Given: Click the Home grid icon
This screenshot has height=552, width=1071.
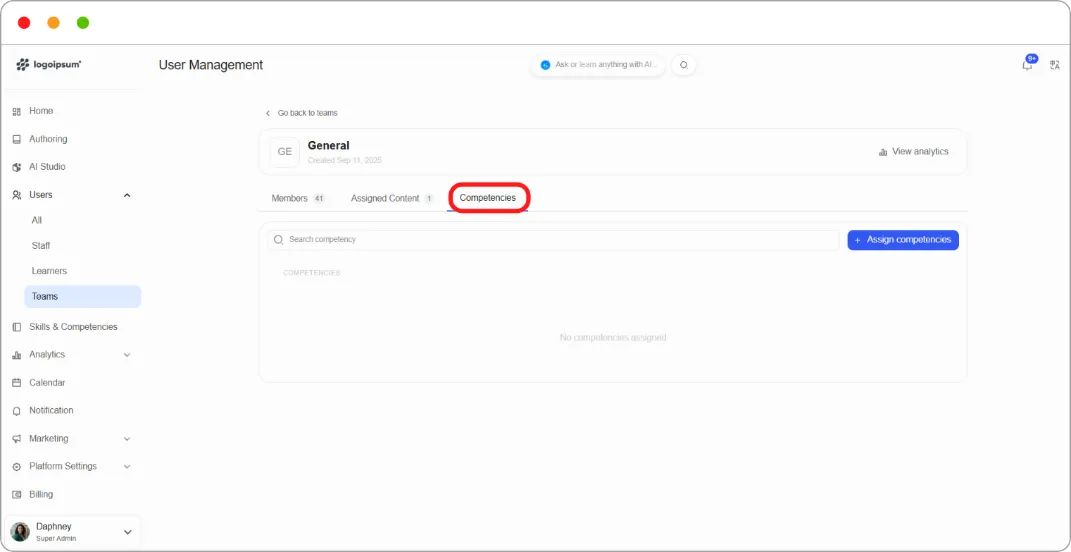Looking at the screenshot, I should (17, 111).
